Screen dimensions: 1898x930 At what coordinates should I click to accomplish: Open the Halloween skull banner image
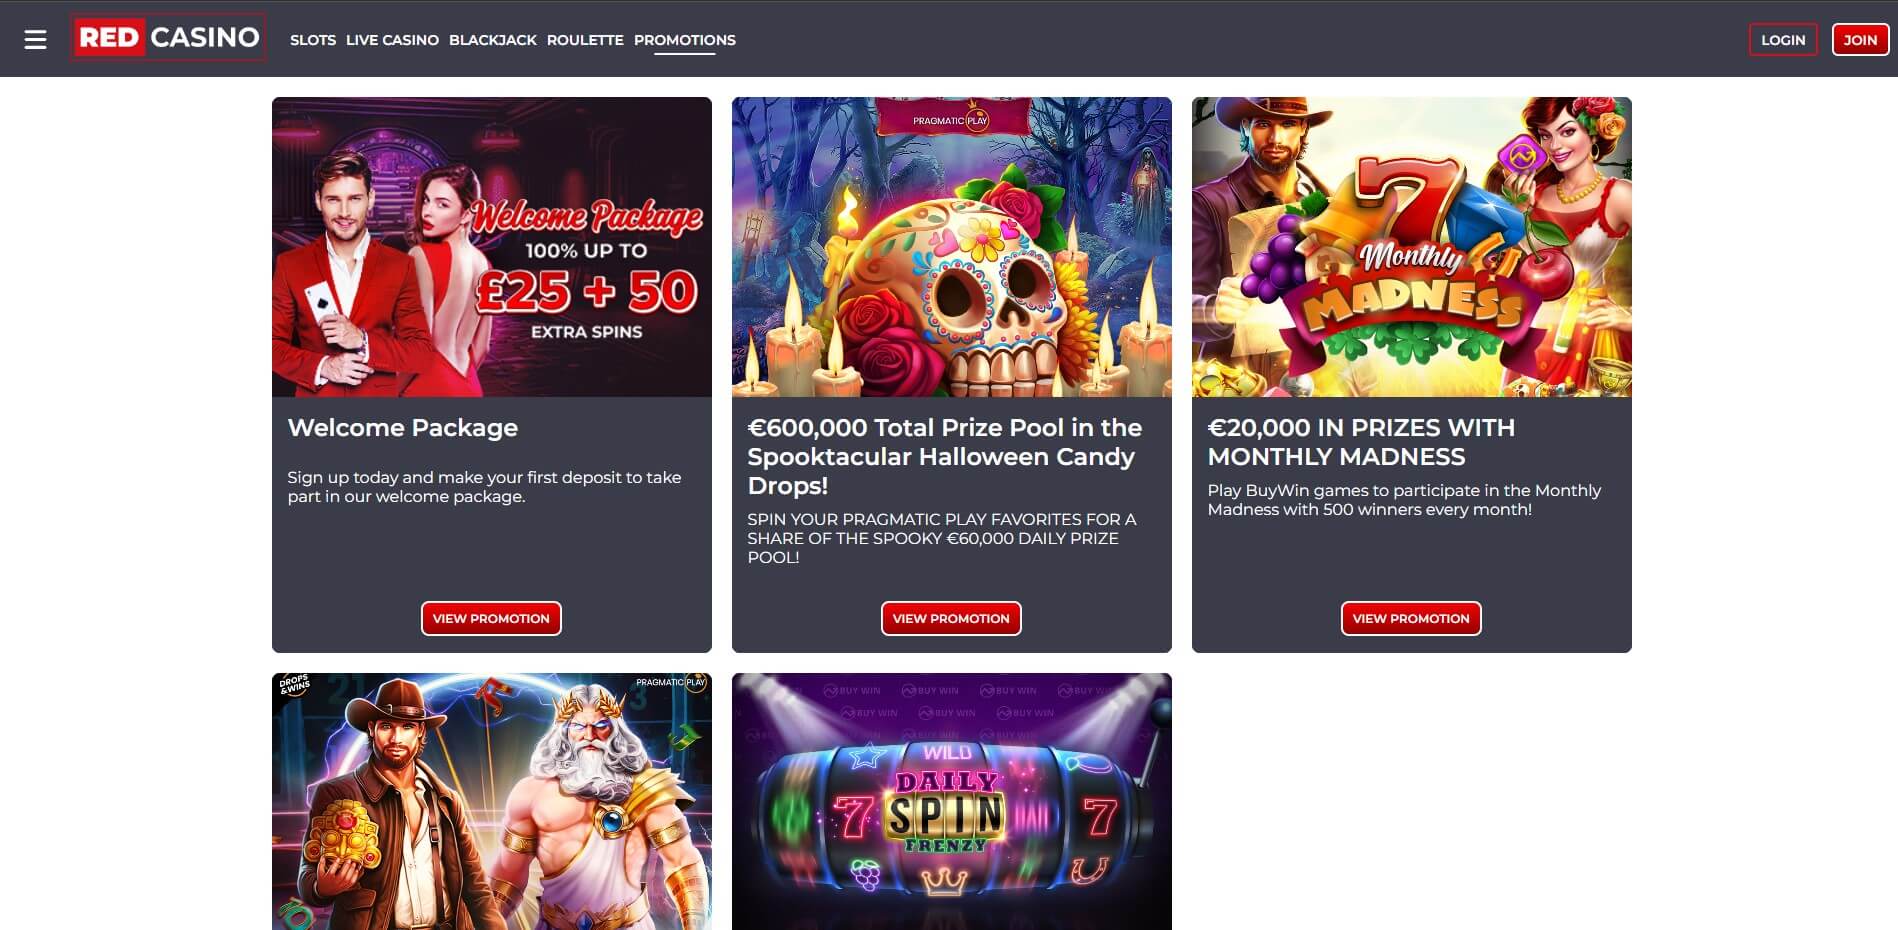(x=952, y=247)
